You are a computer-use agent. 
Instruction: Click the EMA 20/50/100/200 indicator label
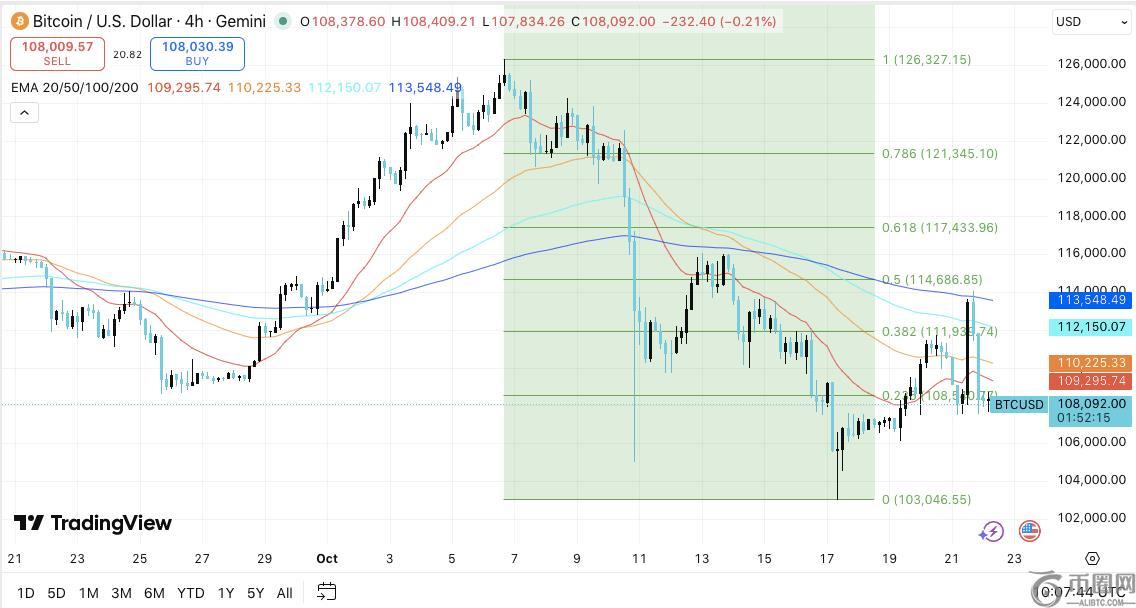pos(74,88)
